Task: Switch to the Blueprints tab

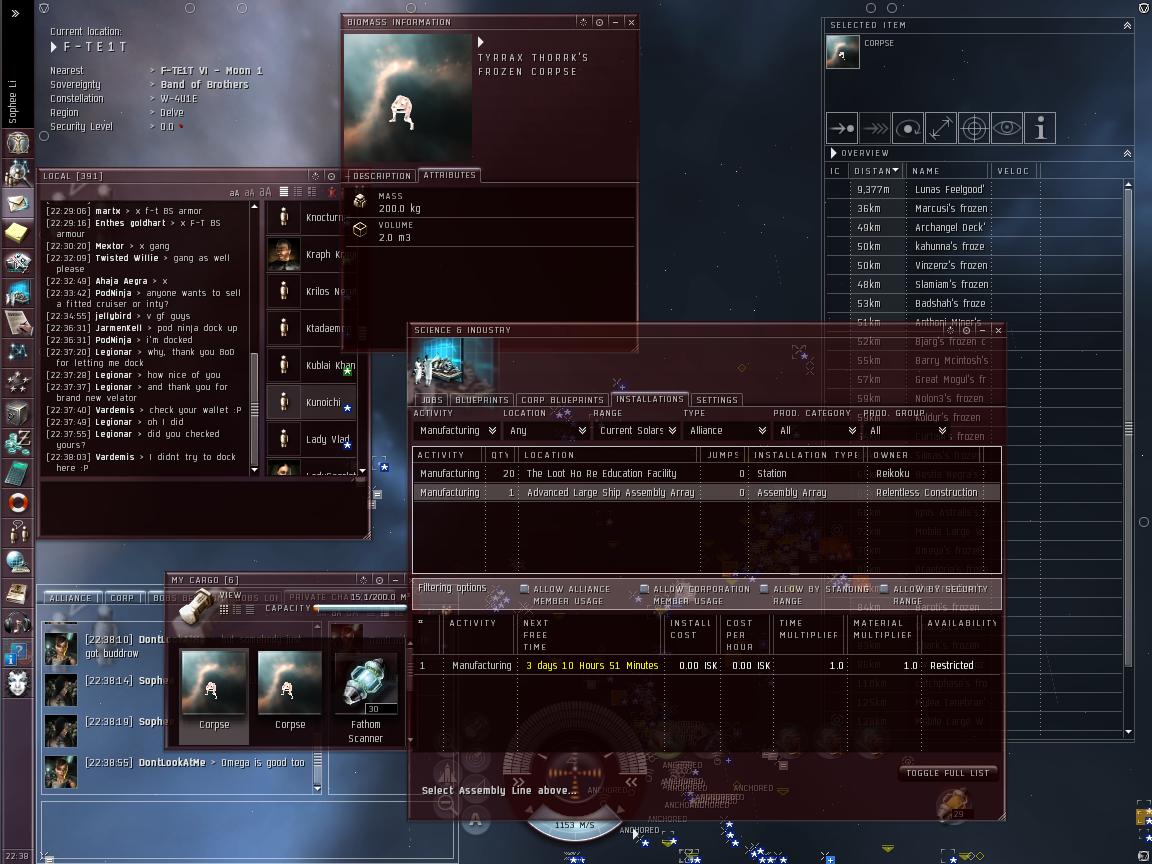Action: [482, 400]
